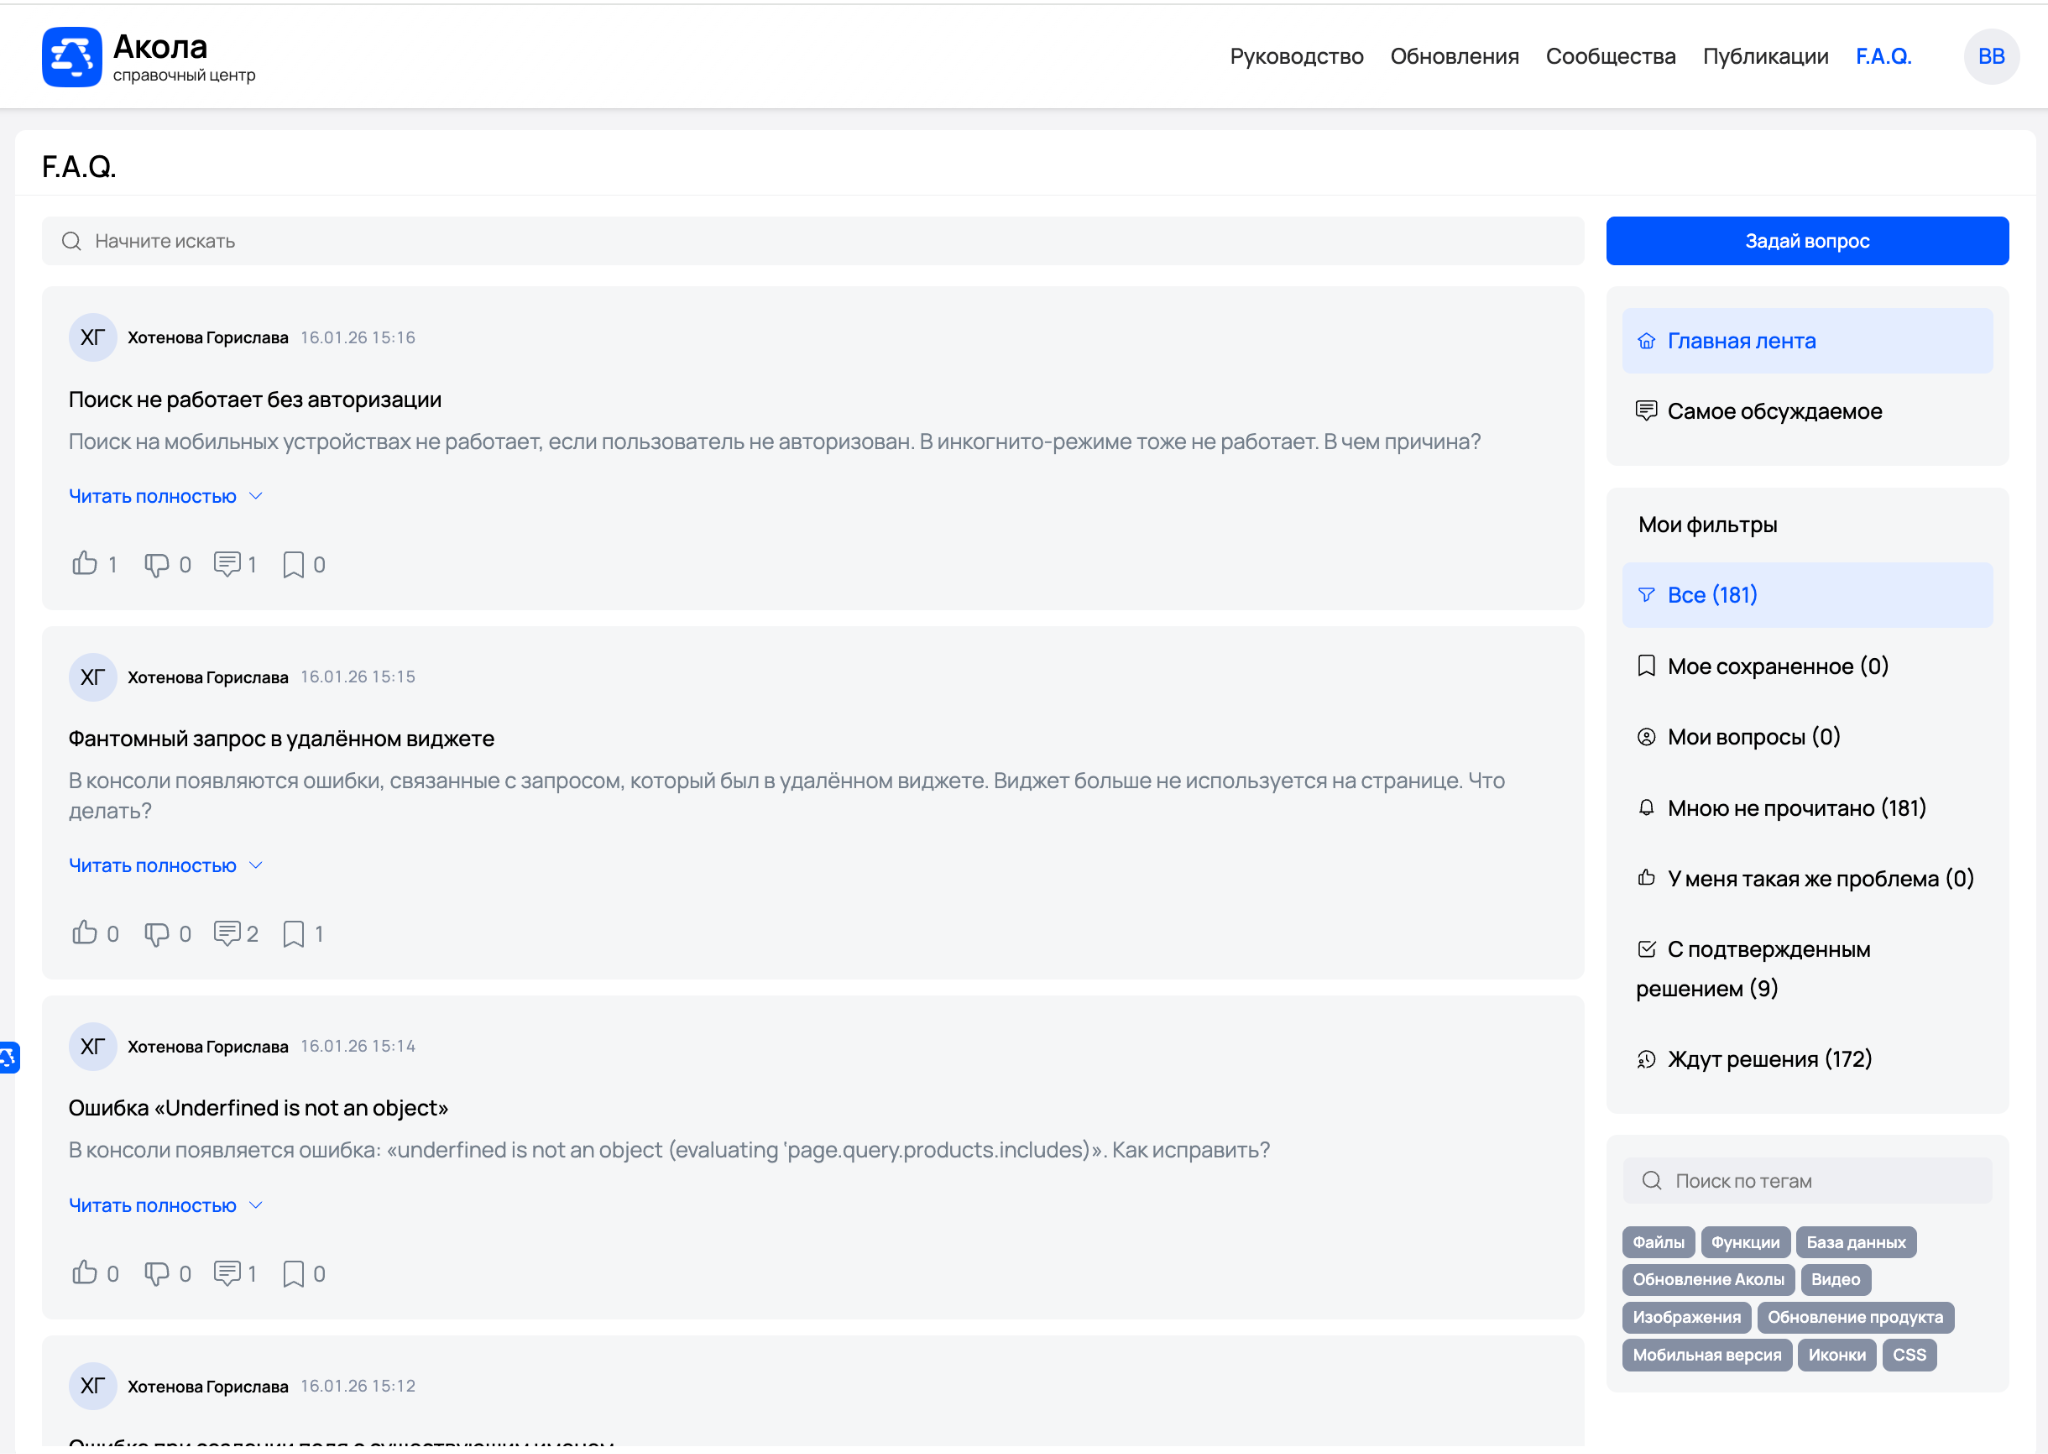Bookmark the phantom request in deleted widget post
2048x1454 pixels.
(x=293, y=934)
